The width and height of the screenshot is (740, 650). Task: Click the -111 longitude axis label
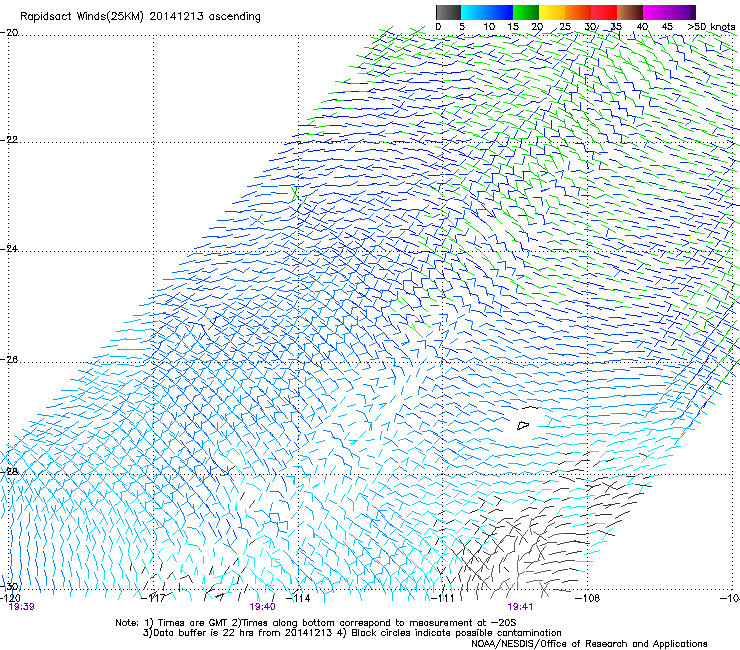(x=443, y=598)
